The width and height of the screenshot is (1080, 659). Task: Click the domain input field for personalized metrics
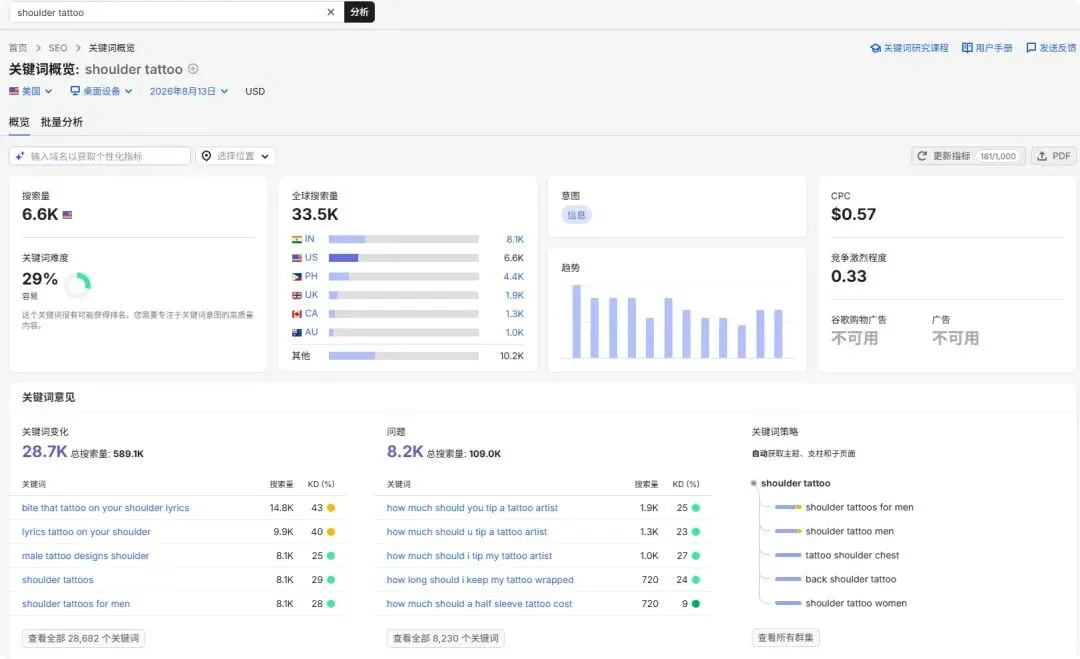pyautogui.click(x=100, y=156)
